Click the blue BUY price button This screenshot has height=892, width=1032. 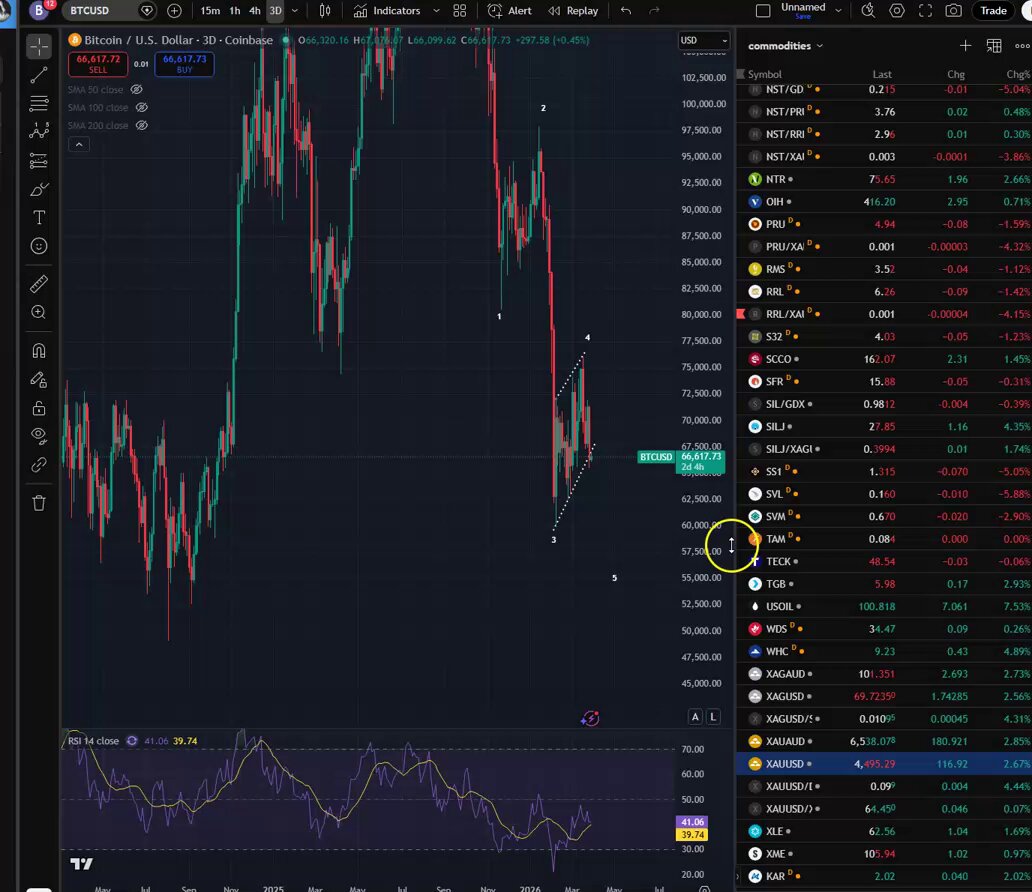184,64
